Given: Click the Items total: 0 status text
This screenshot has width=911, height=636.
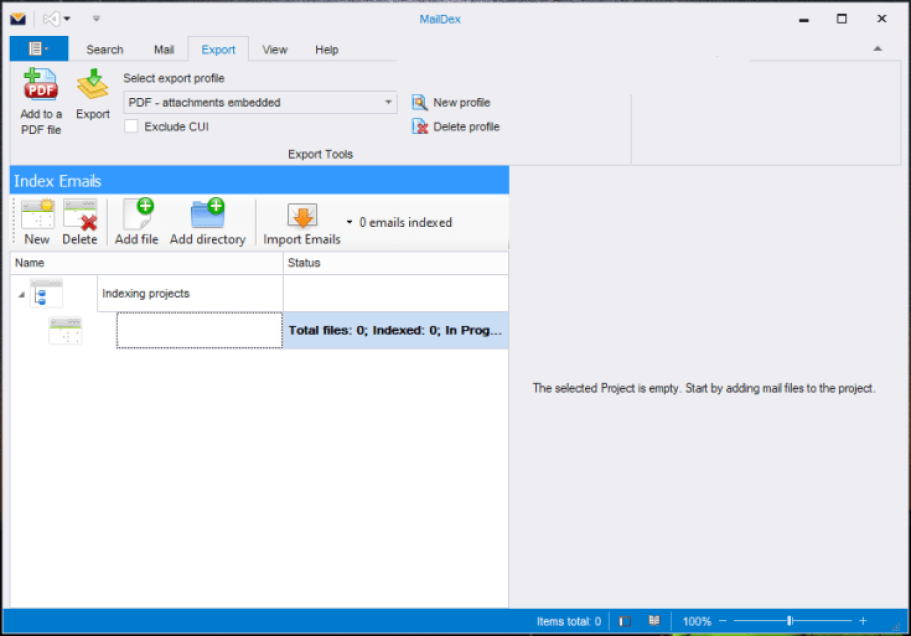Looking at the screenshot, I should pos(568,621).
